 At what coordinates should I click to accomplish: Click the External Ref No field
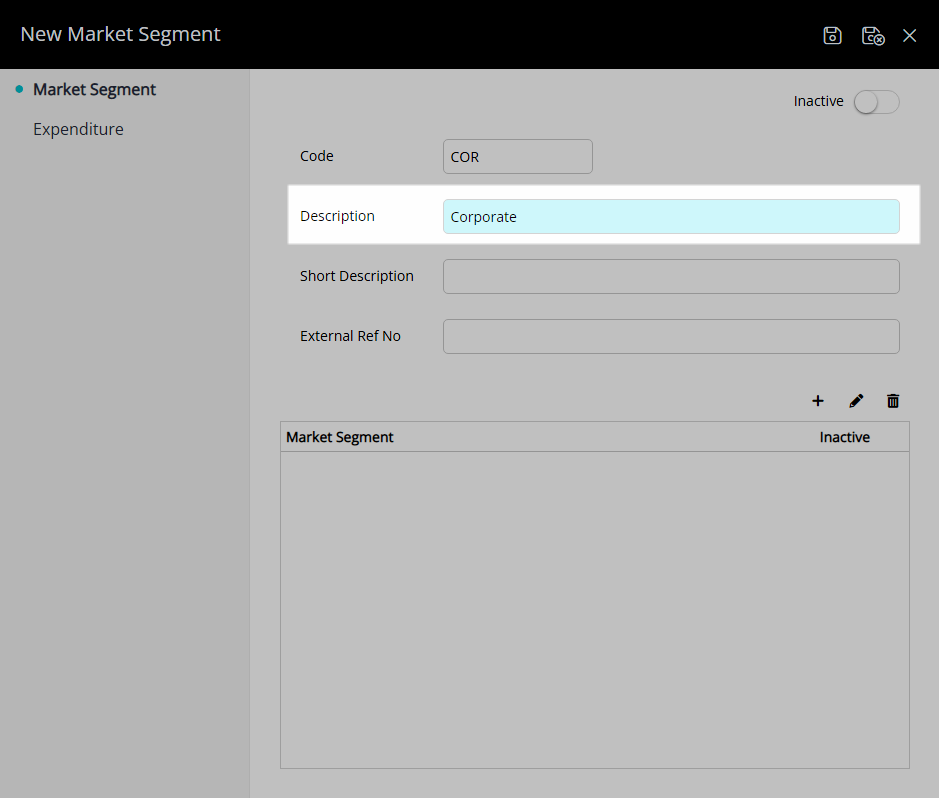pyautogui.click(x=671, y=336)
